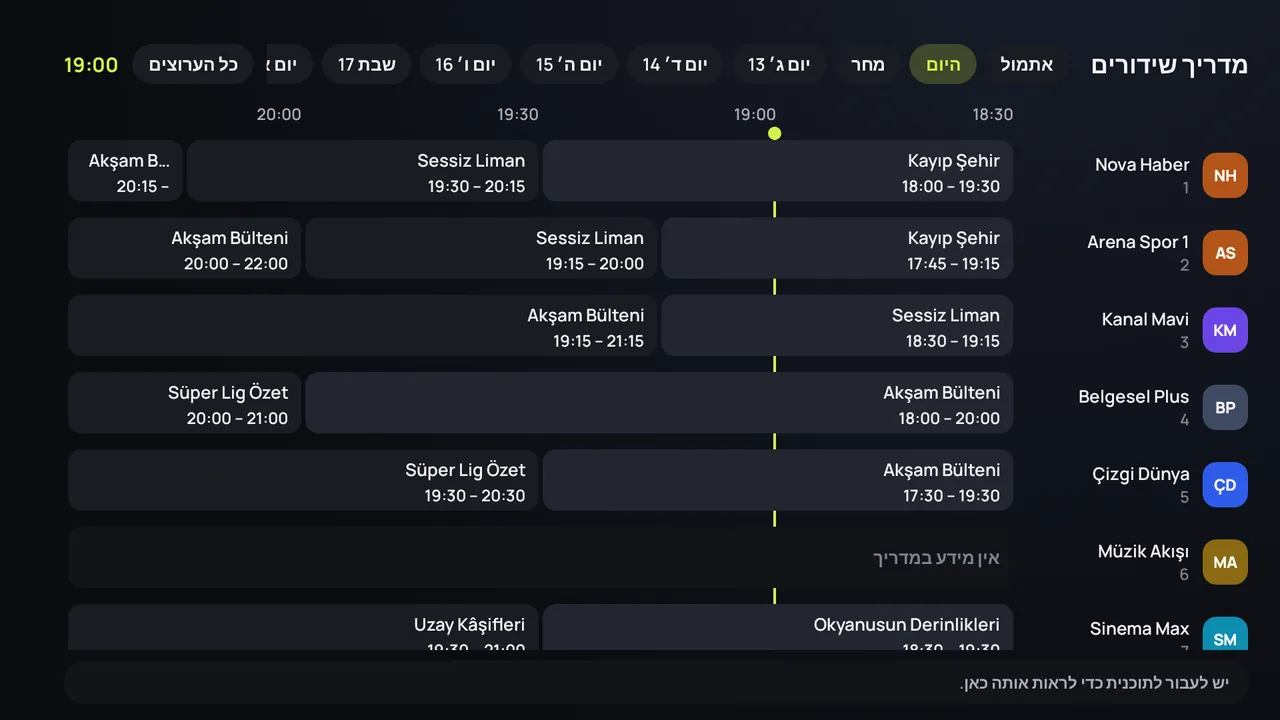Image resolution: width=1280 pixels, height=720 pixels.
Task: Select the Nova Haber NH channel logo
Action: 1225,175
